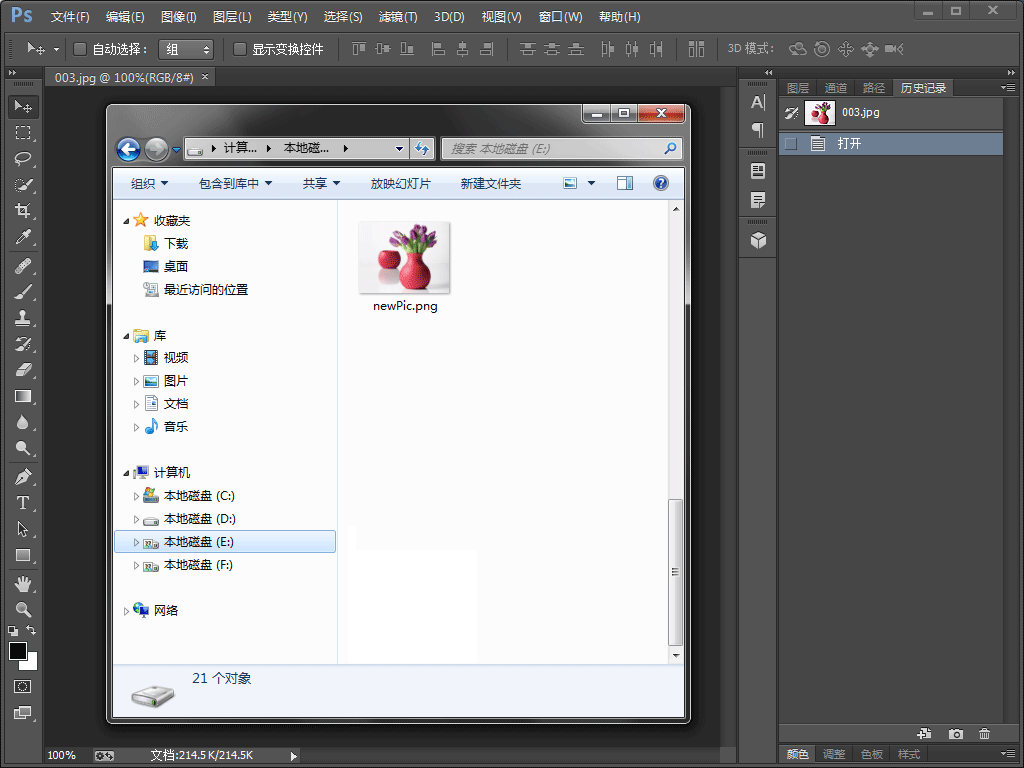Image resolution: width=1024 pixels, height=768 pixels.
Task: Go back with the blue arrow button
Action: pos(129,150)
